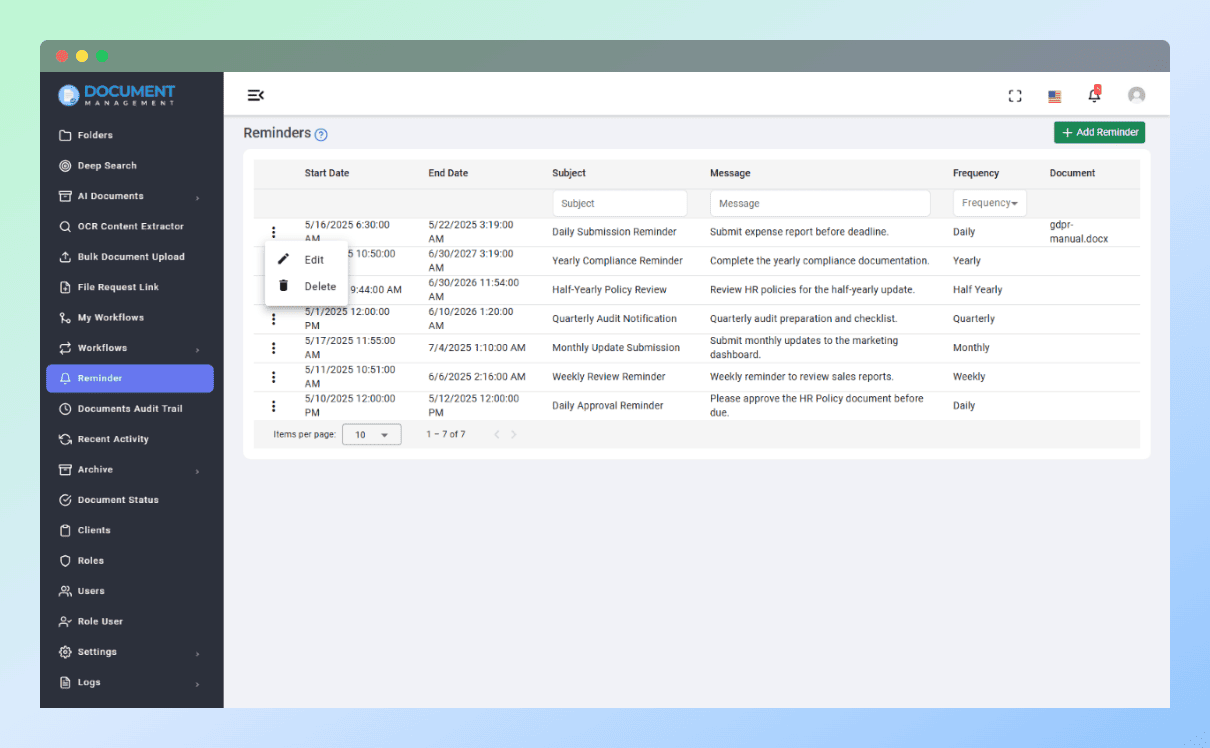Choose Delete in the row context menu
This screenshot has width=1210, height=748.
pyautogui.click(x=319, y=287)
